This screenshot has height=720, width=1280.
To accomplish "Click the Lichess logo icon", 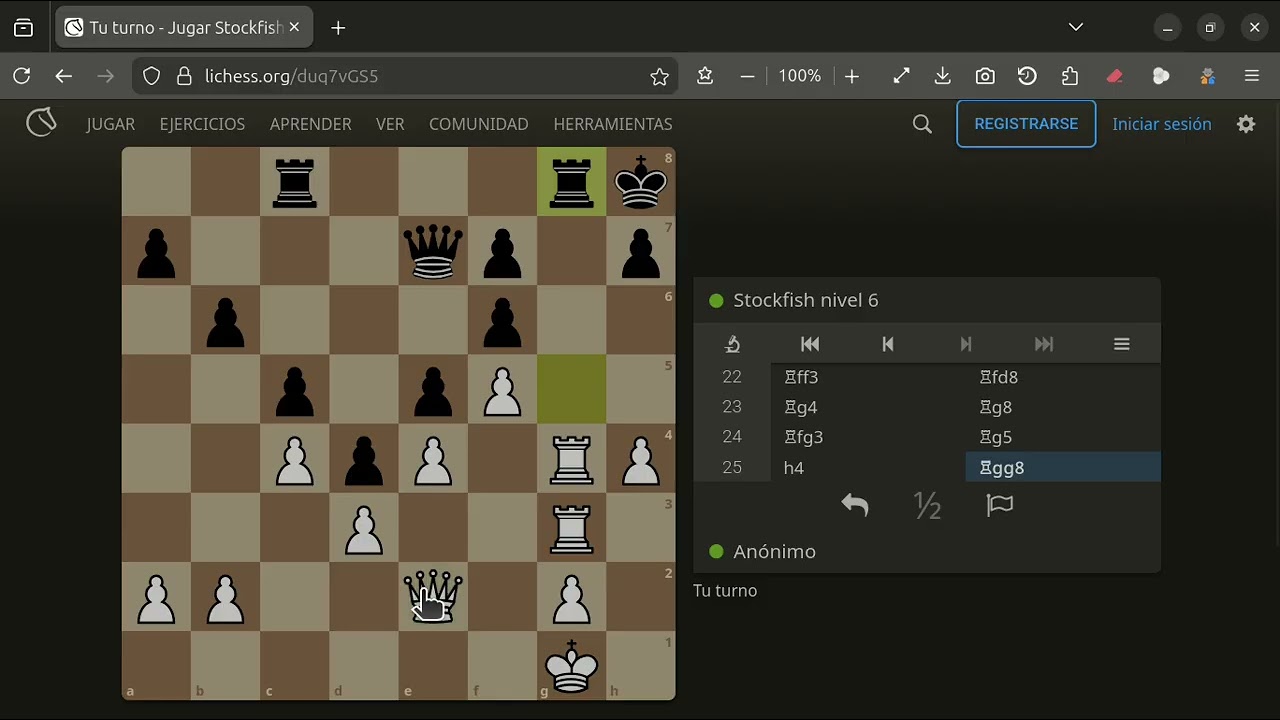I will (x=41, y=123).
